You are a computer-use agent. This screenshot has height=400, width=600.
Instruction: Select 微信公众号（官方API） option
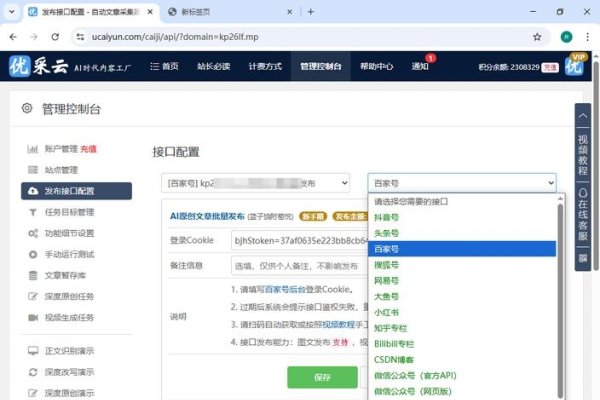coord(462,376)
